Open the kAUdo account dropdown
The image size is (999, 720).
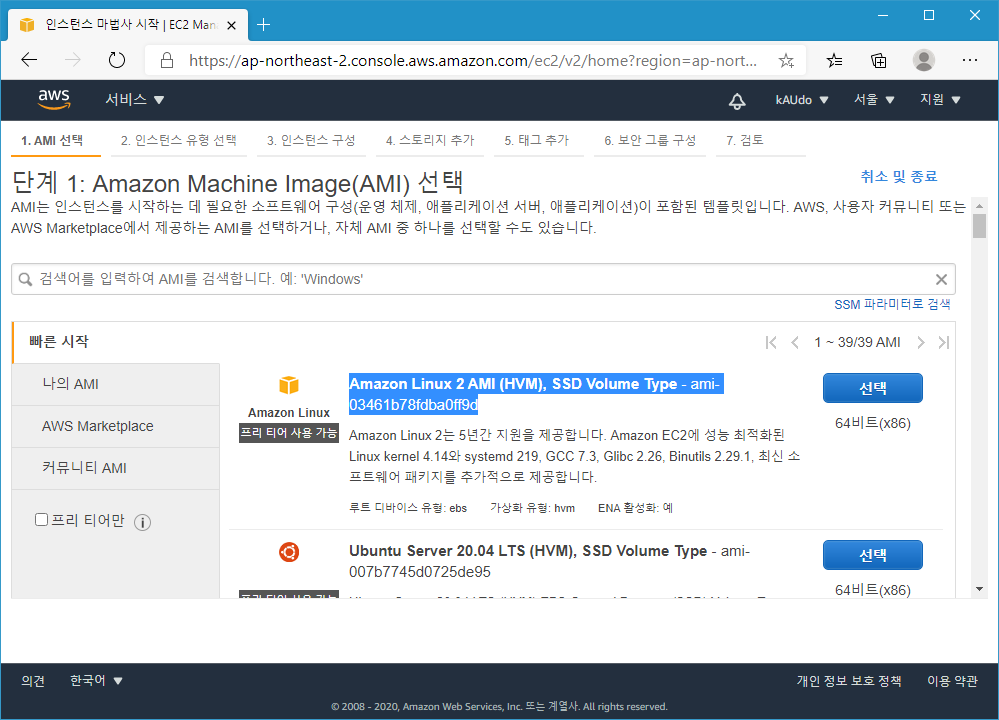tap(801, 100)
